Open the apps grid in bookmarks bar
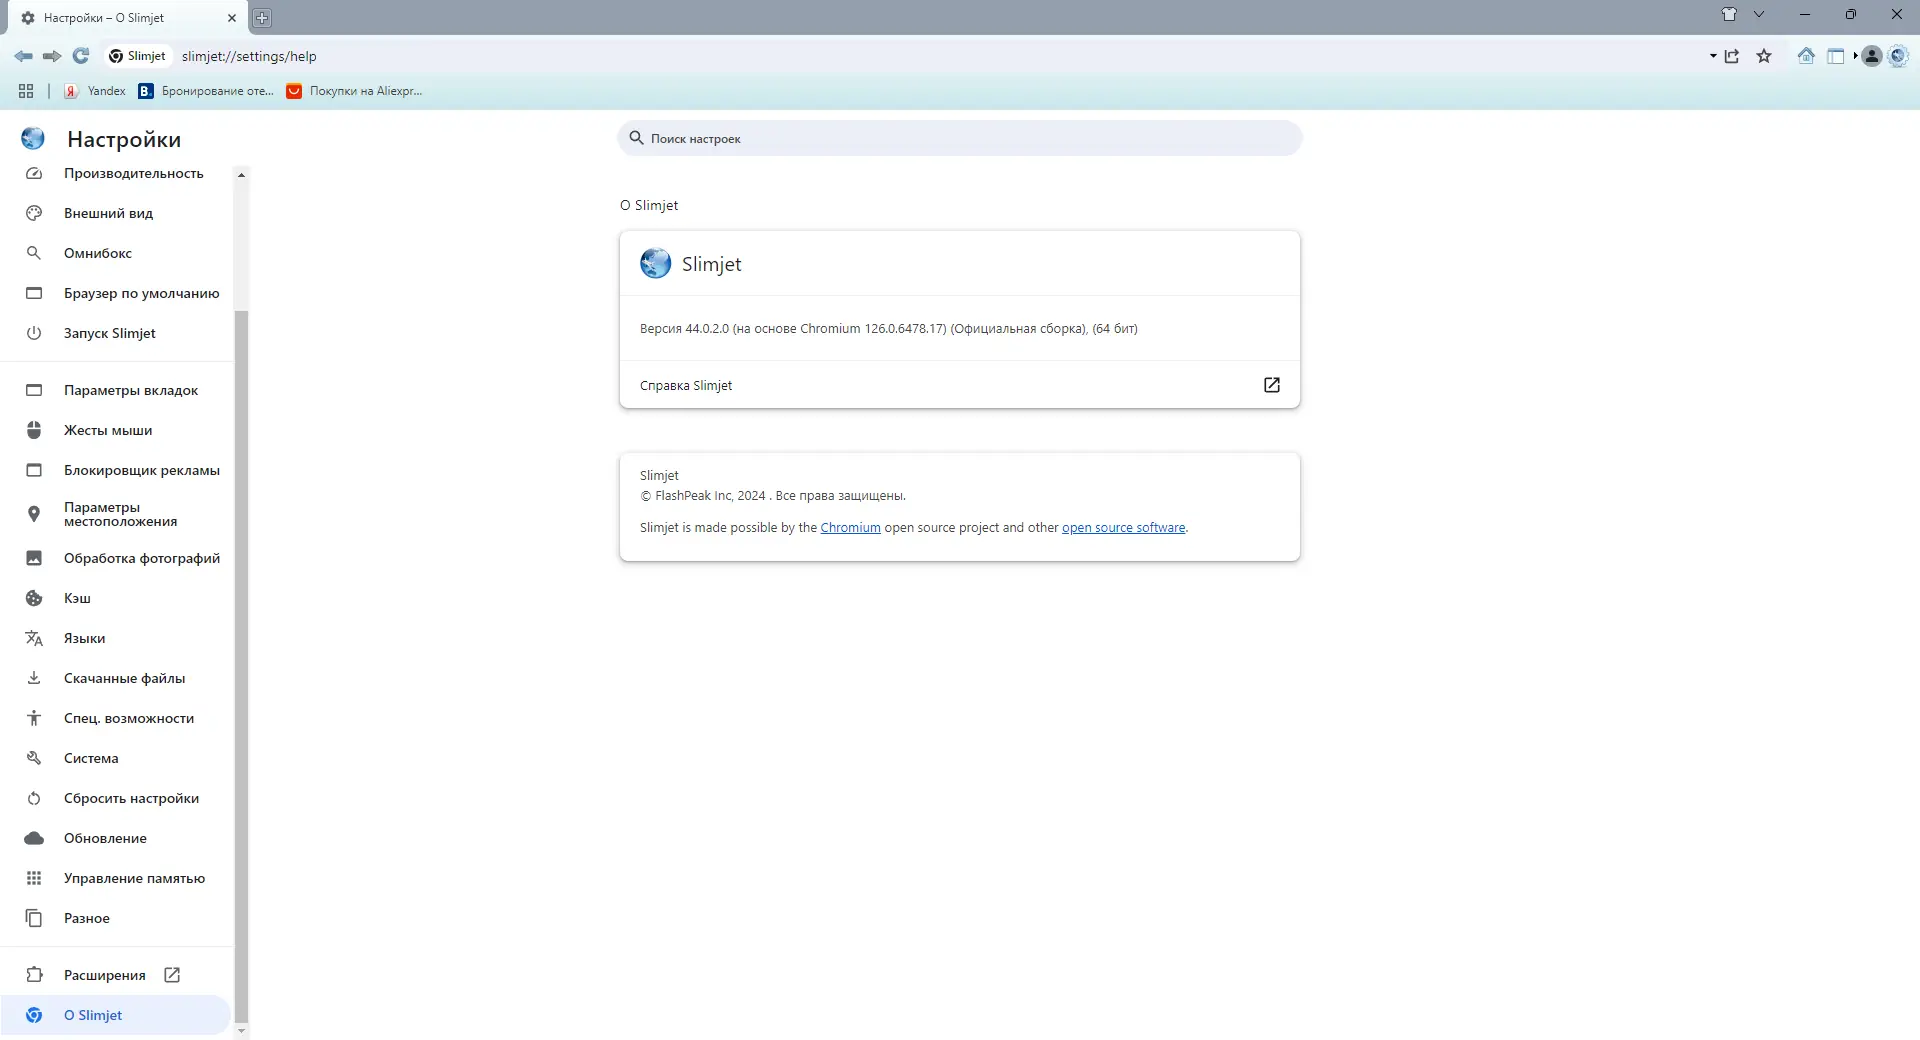The image size is (1920, 1040). tap(26, 91)
